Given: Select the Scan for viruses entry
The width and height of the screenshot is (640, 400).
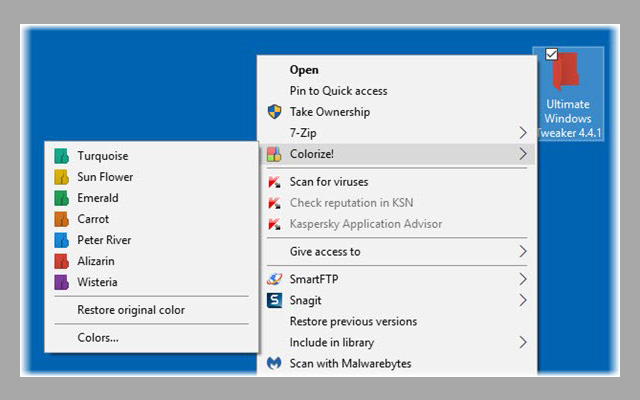Looking at the screenshot, I should (x=397, y=182).
